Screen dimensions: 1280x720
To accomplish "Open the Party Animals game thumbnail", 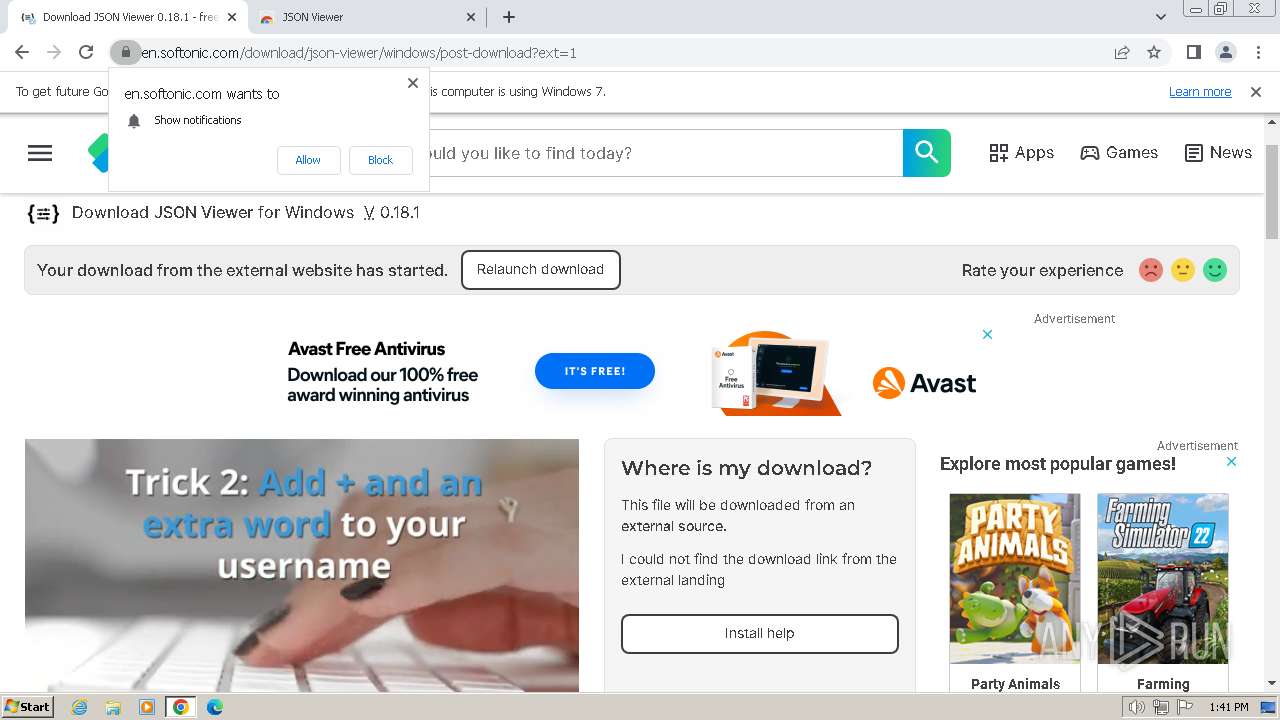I will coord(1015,578).
